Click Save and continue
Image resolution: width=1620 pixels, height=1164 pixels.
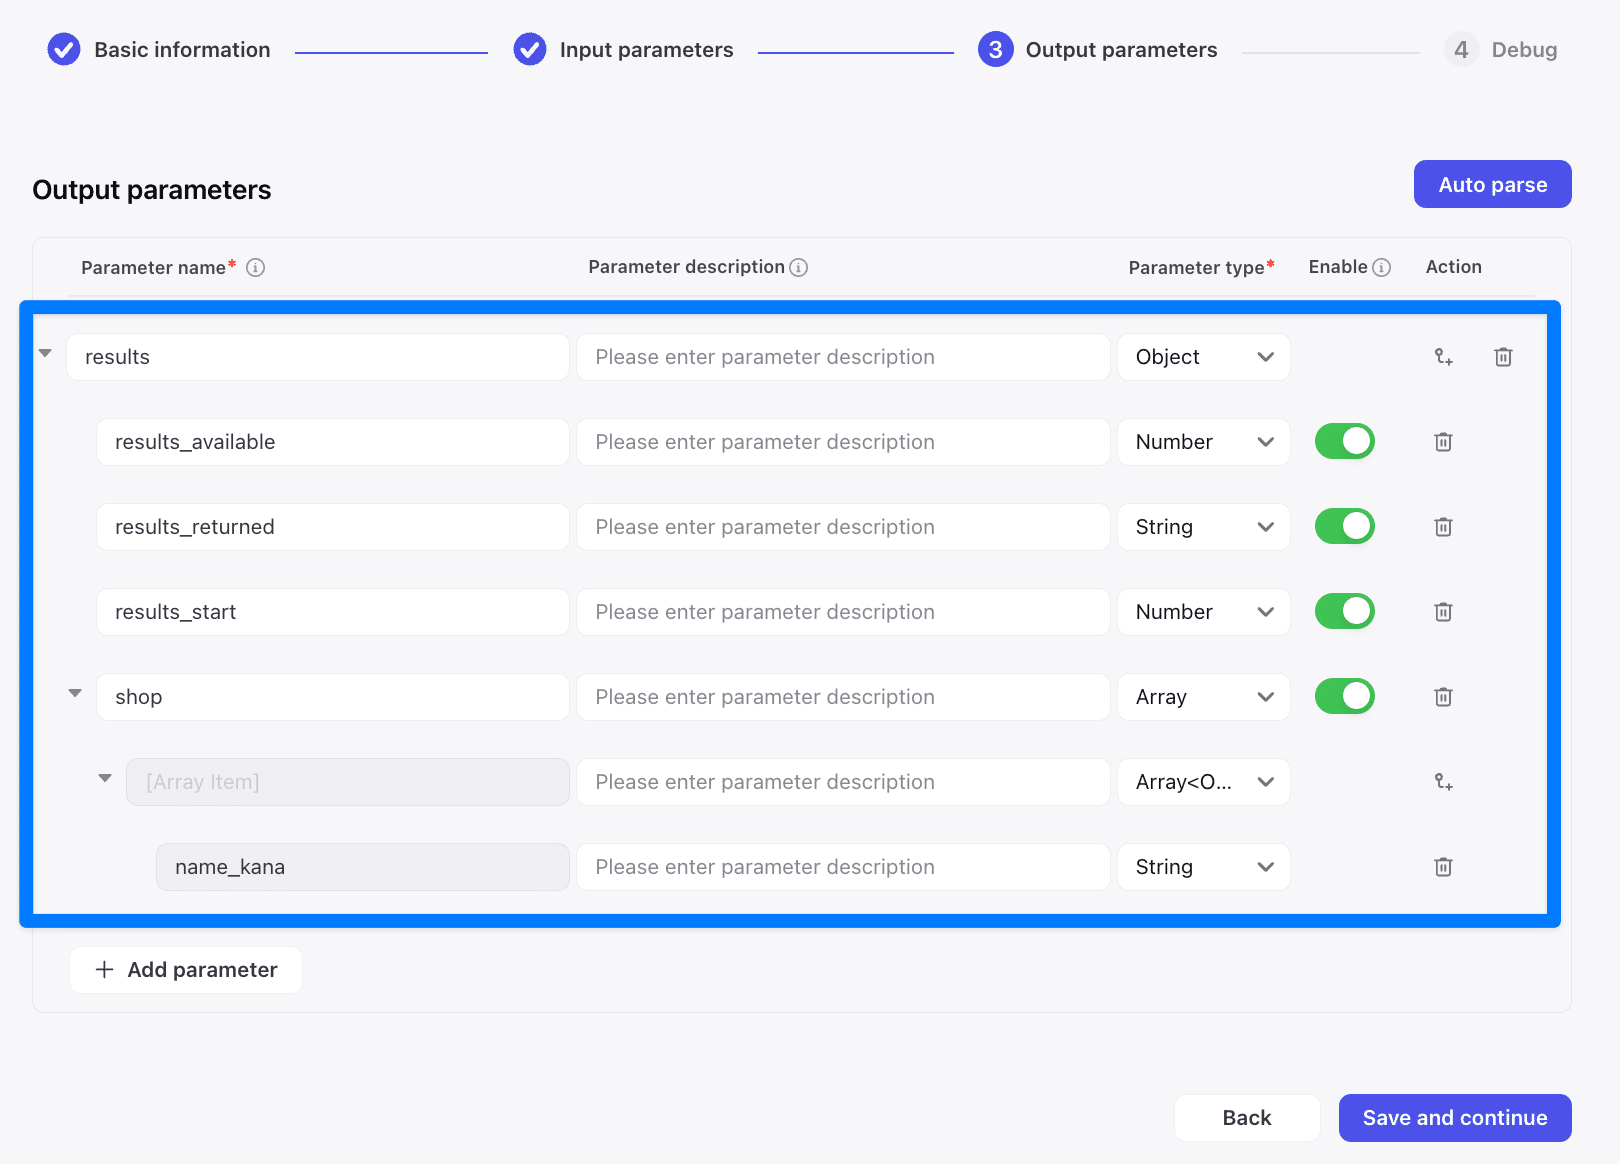tap(1454, 1118)
